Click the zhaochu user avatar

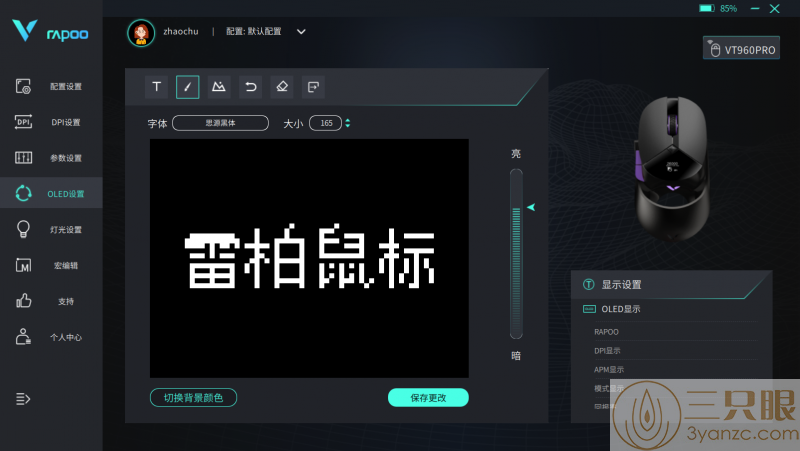pos(141,33)
